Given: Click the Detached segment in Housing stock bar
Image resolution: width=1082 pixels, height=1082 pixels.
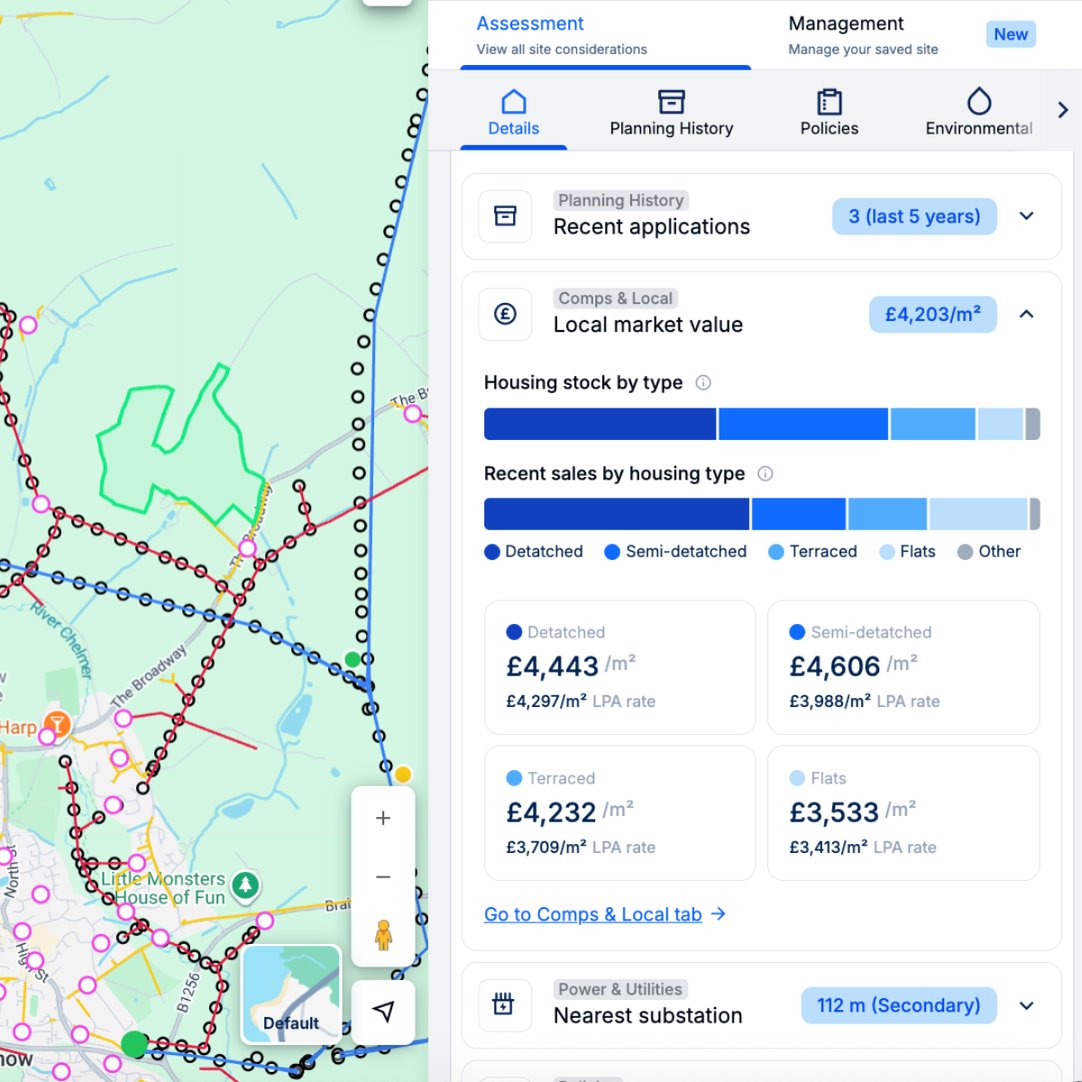Looking at the screenshot, I should point(600,424).
